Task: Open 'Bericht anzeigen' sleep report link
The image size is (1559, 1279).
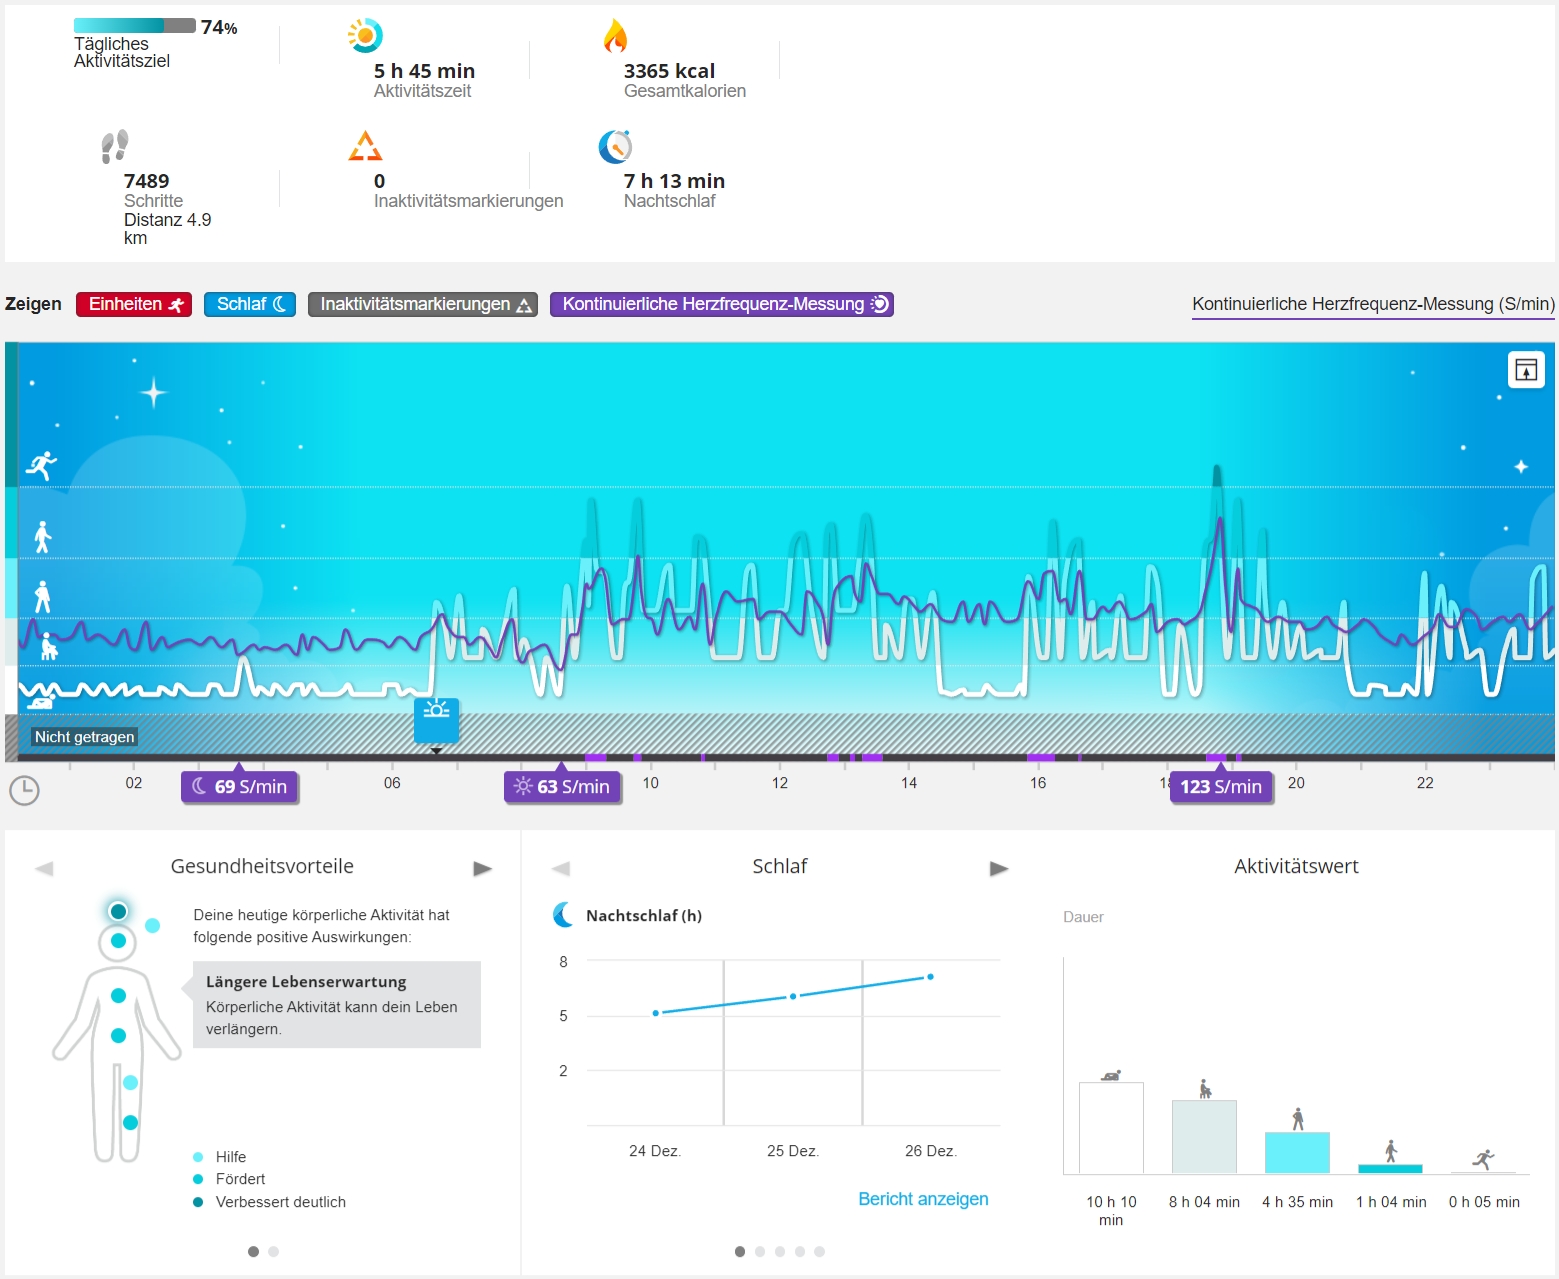Action: 923,1199
